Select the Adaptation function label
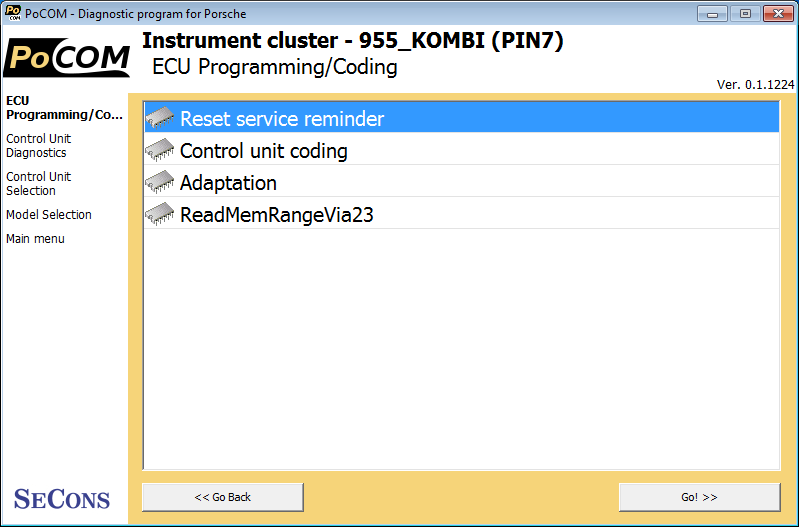Image resolution: width=799 pixels, height=527 pixels. (x=228, y=183)
